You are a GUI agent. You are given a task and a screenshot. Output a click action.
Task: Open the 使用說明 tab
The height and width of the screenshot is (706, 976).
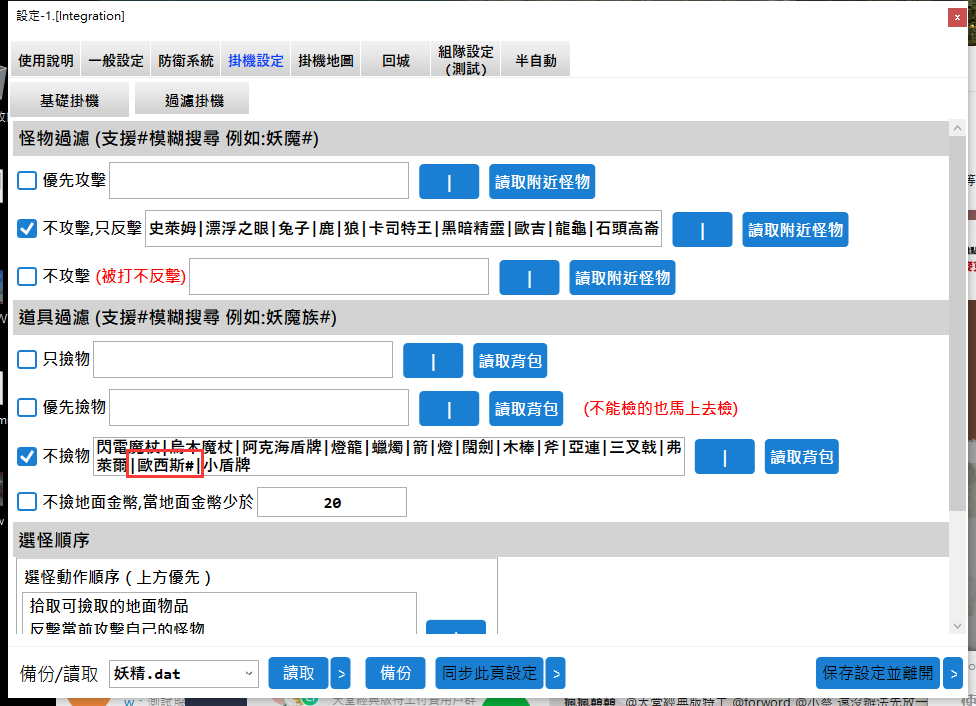pos(45,60)
